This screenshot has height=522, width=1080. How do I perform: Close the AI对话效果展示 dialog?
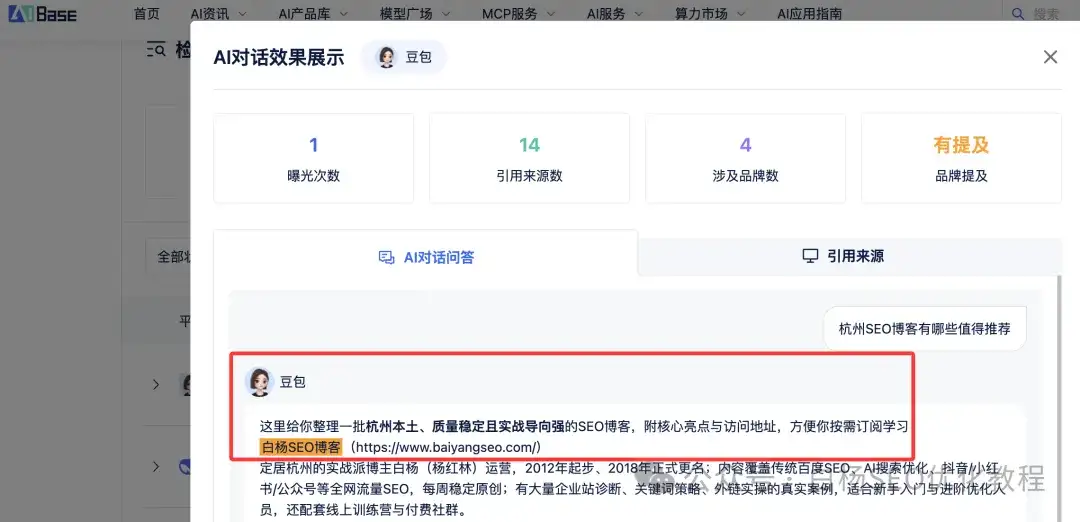tap(1050, 57)
